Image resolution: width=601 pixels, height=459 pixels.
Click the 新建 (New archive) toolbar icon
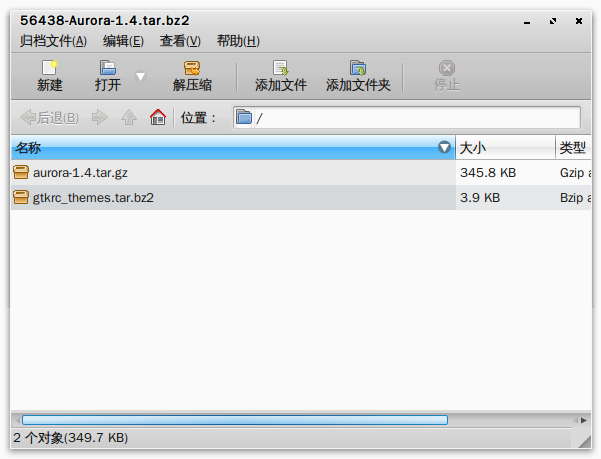tap(49, 68)
